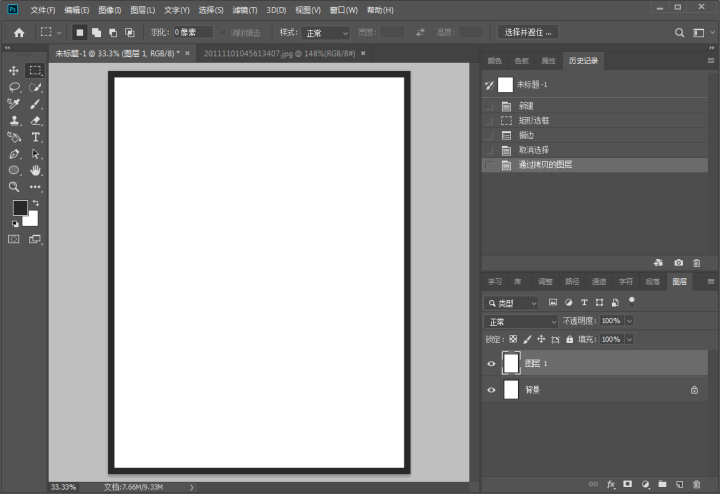
Task: Select the 3D Material Eyedropper tool
Action: (14, 104)
